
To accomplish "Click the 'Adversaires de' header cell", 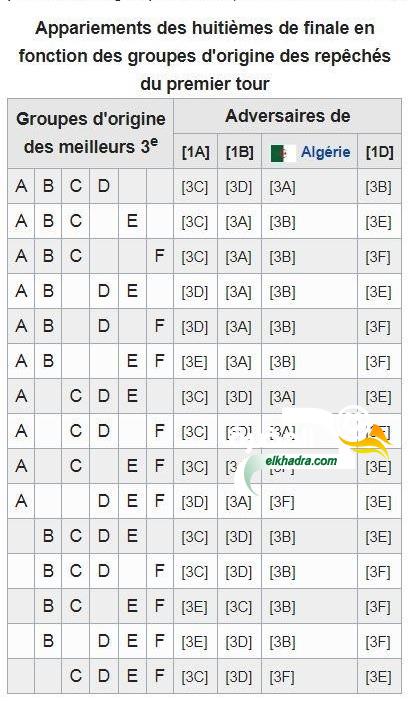I will pos(287,116).
